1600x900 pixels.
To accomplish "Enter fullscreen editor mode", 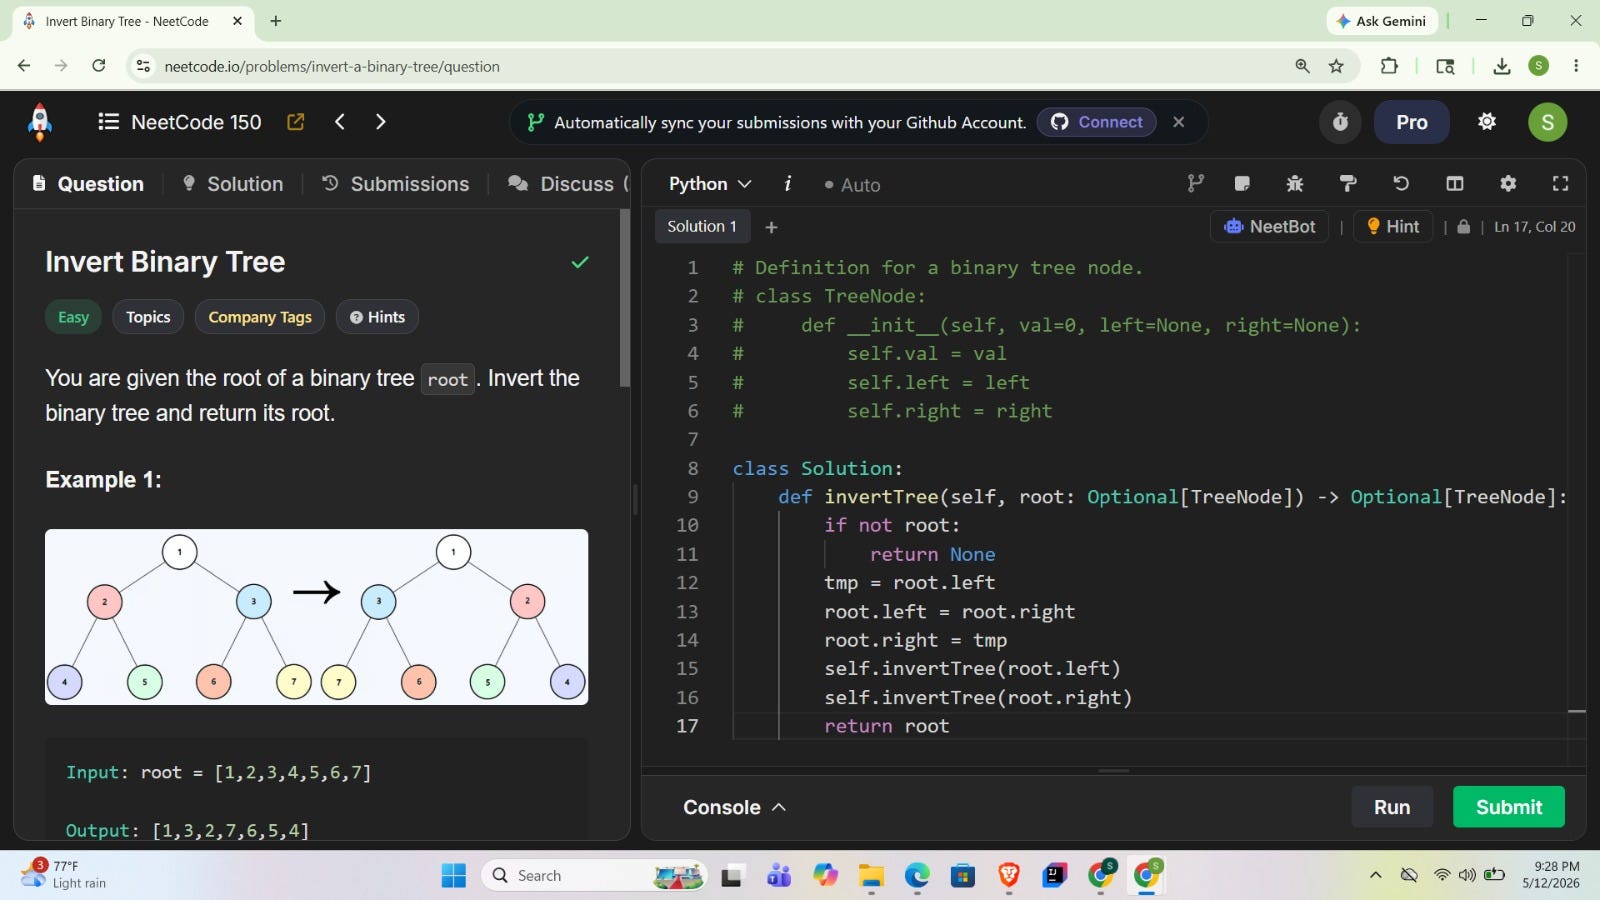I will (x=1560, y=183).
